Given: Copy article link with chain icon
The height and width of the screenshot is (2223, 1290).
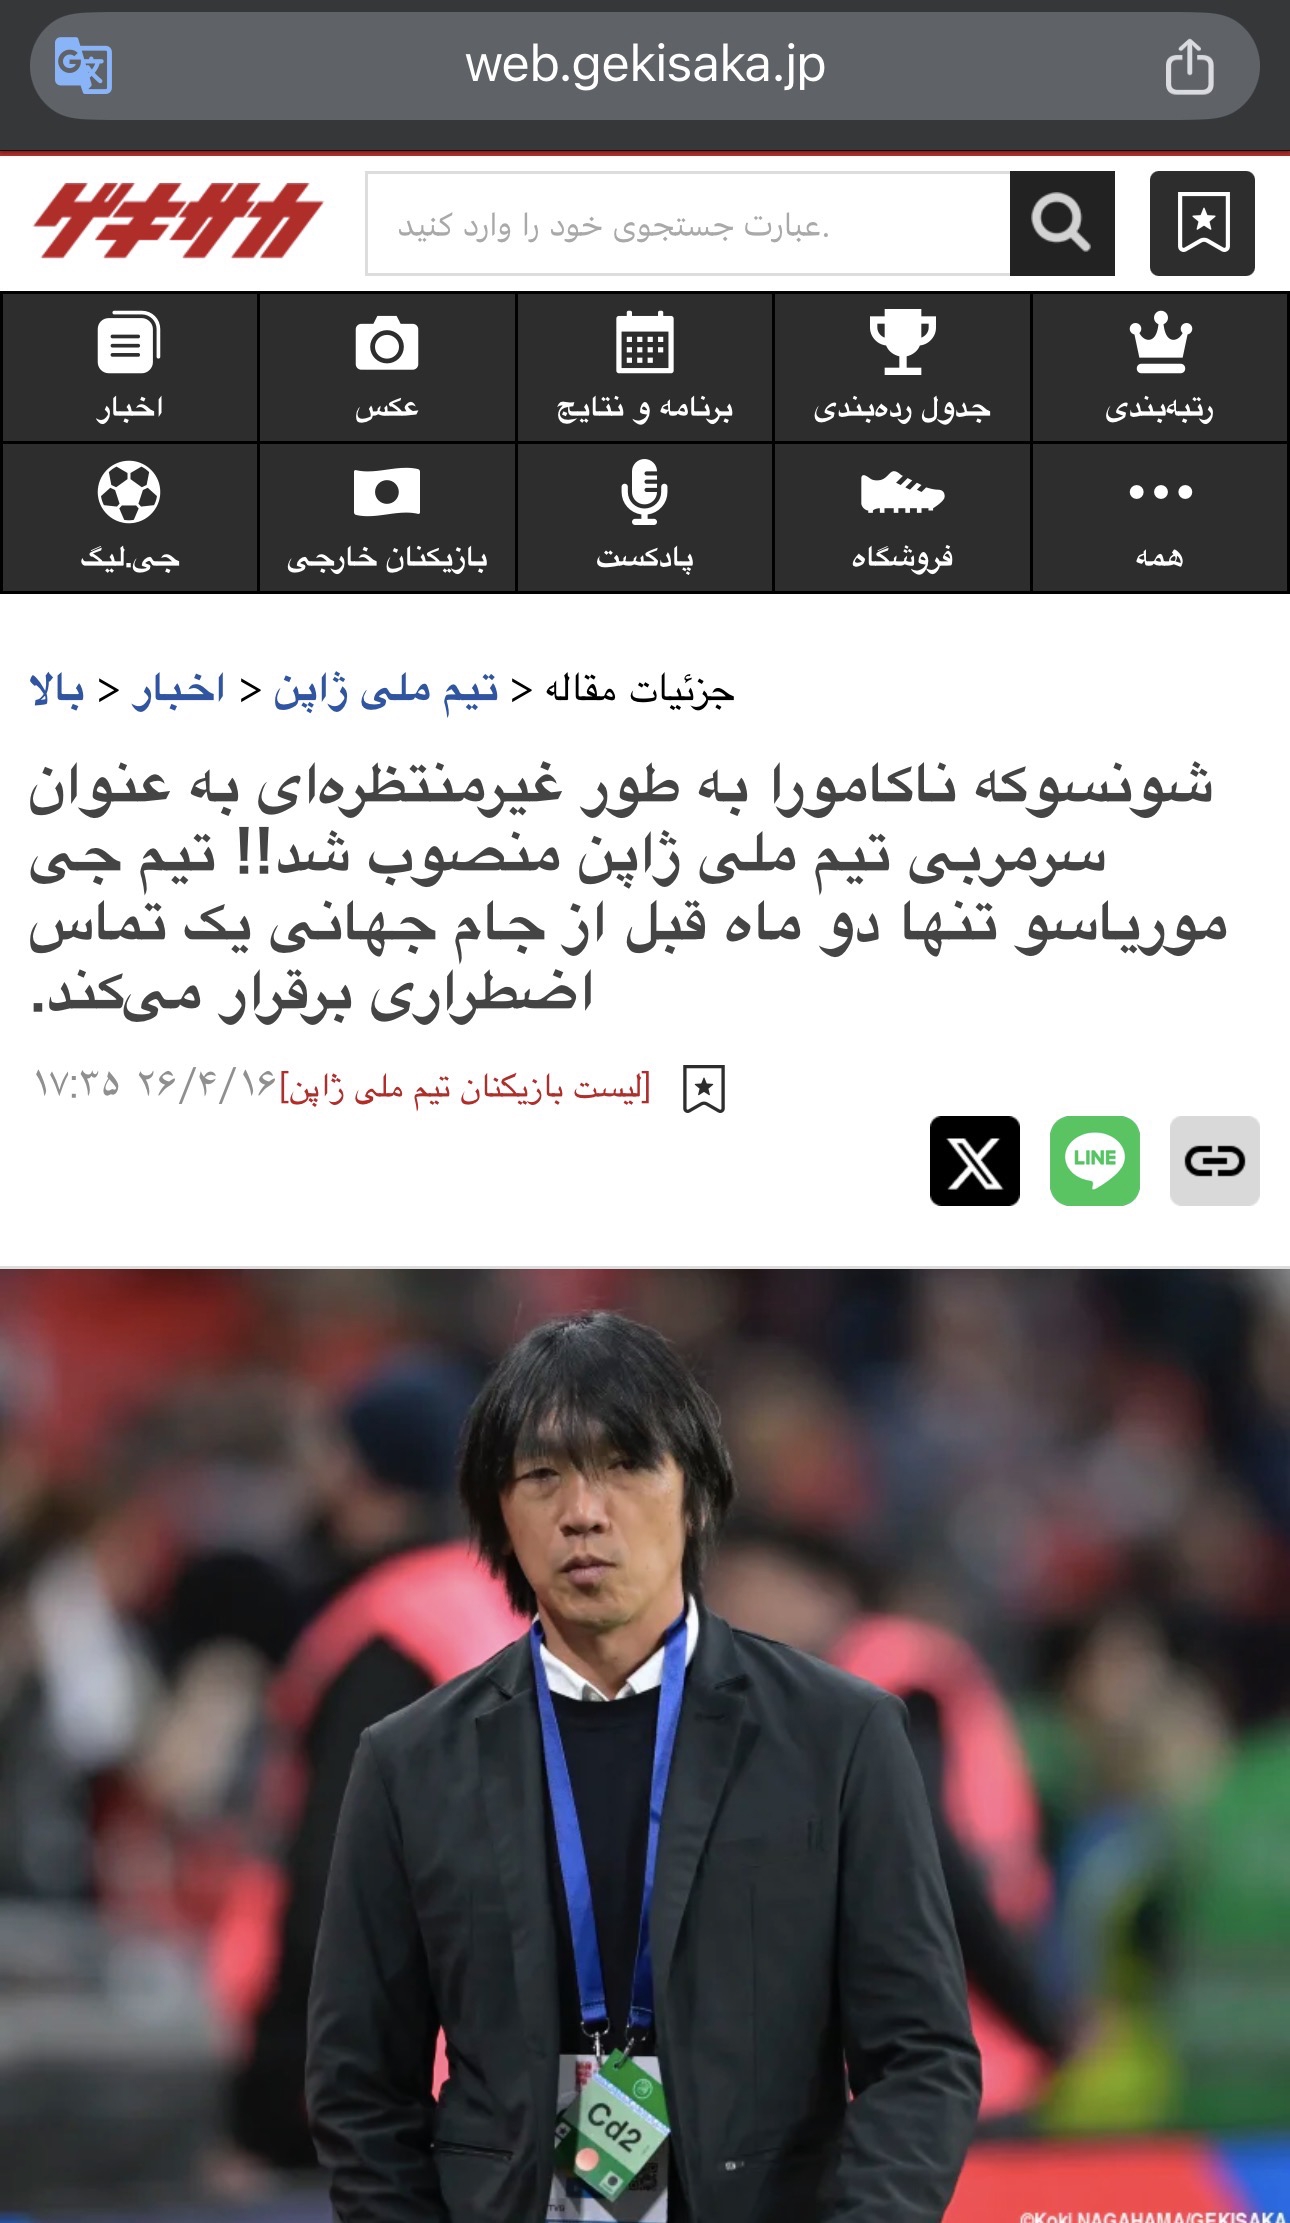Looking at the screenshot, I should click(1215, 1161).
